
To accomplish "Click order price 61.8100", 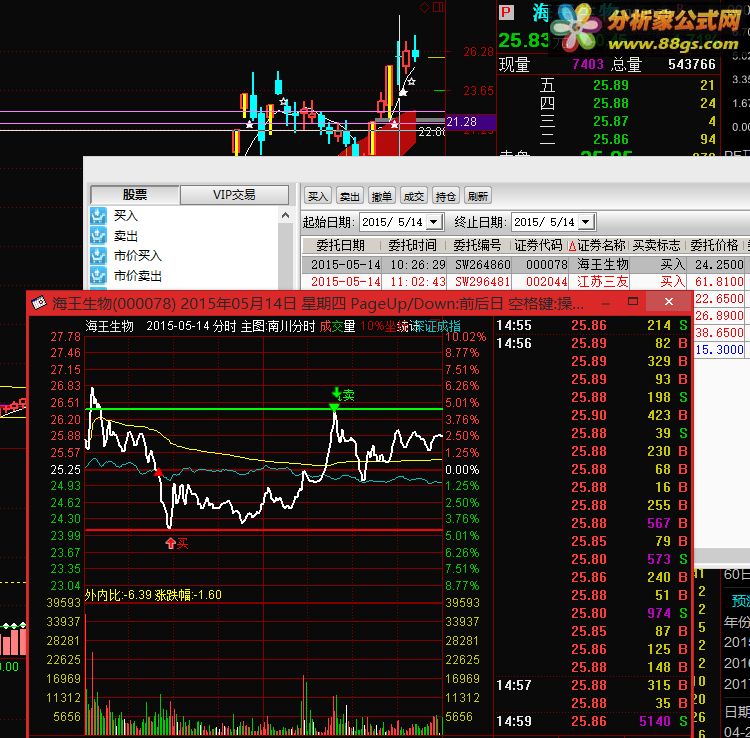I will (x=719, y=282).
